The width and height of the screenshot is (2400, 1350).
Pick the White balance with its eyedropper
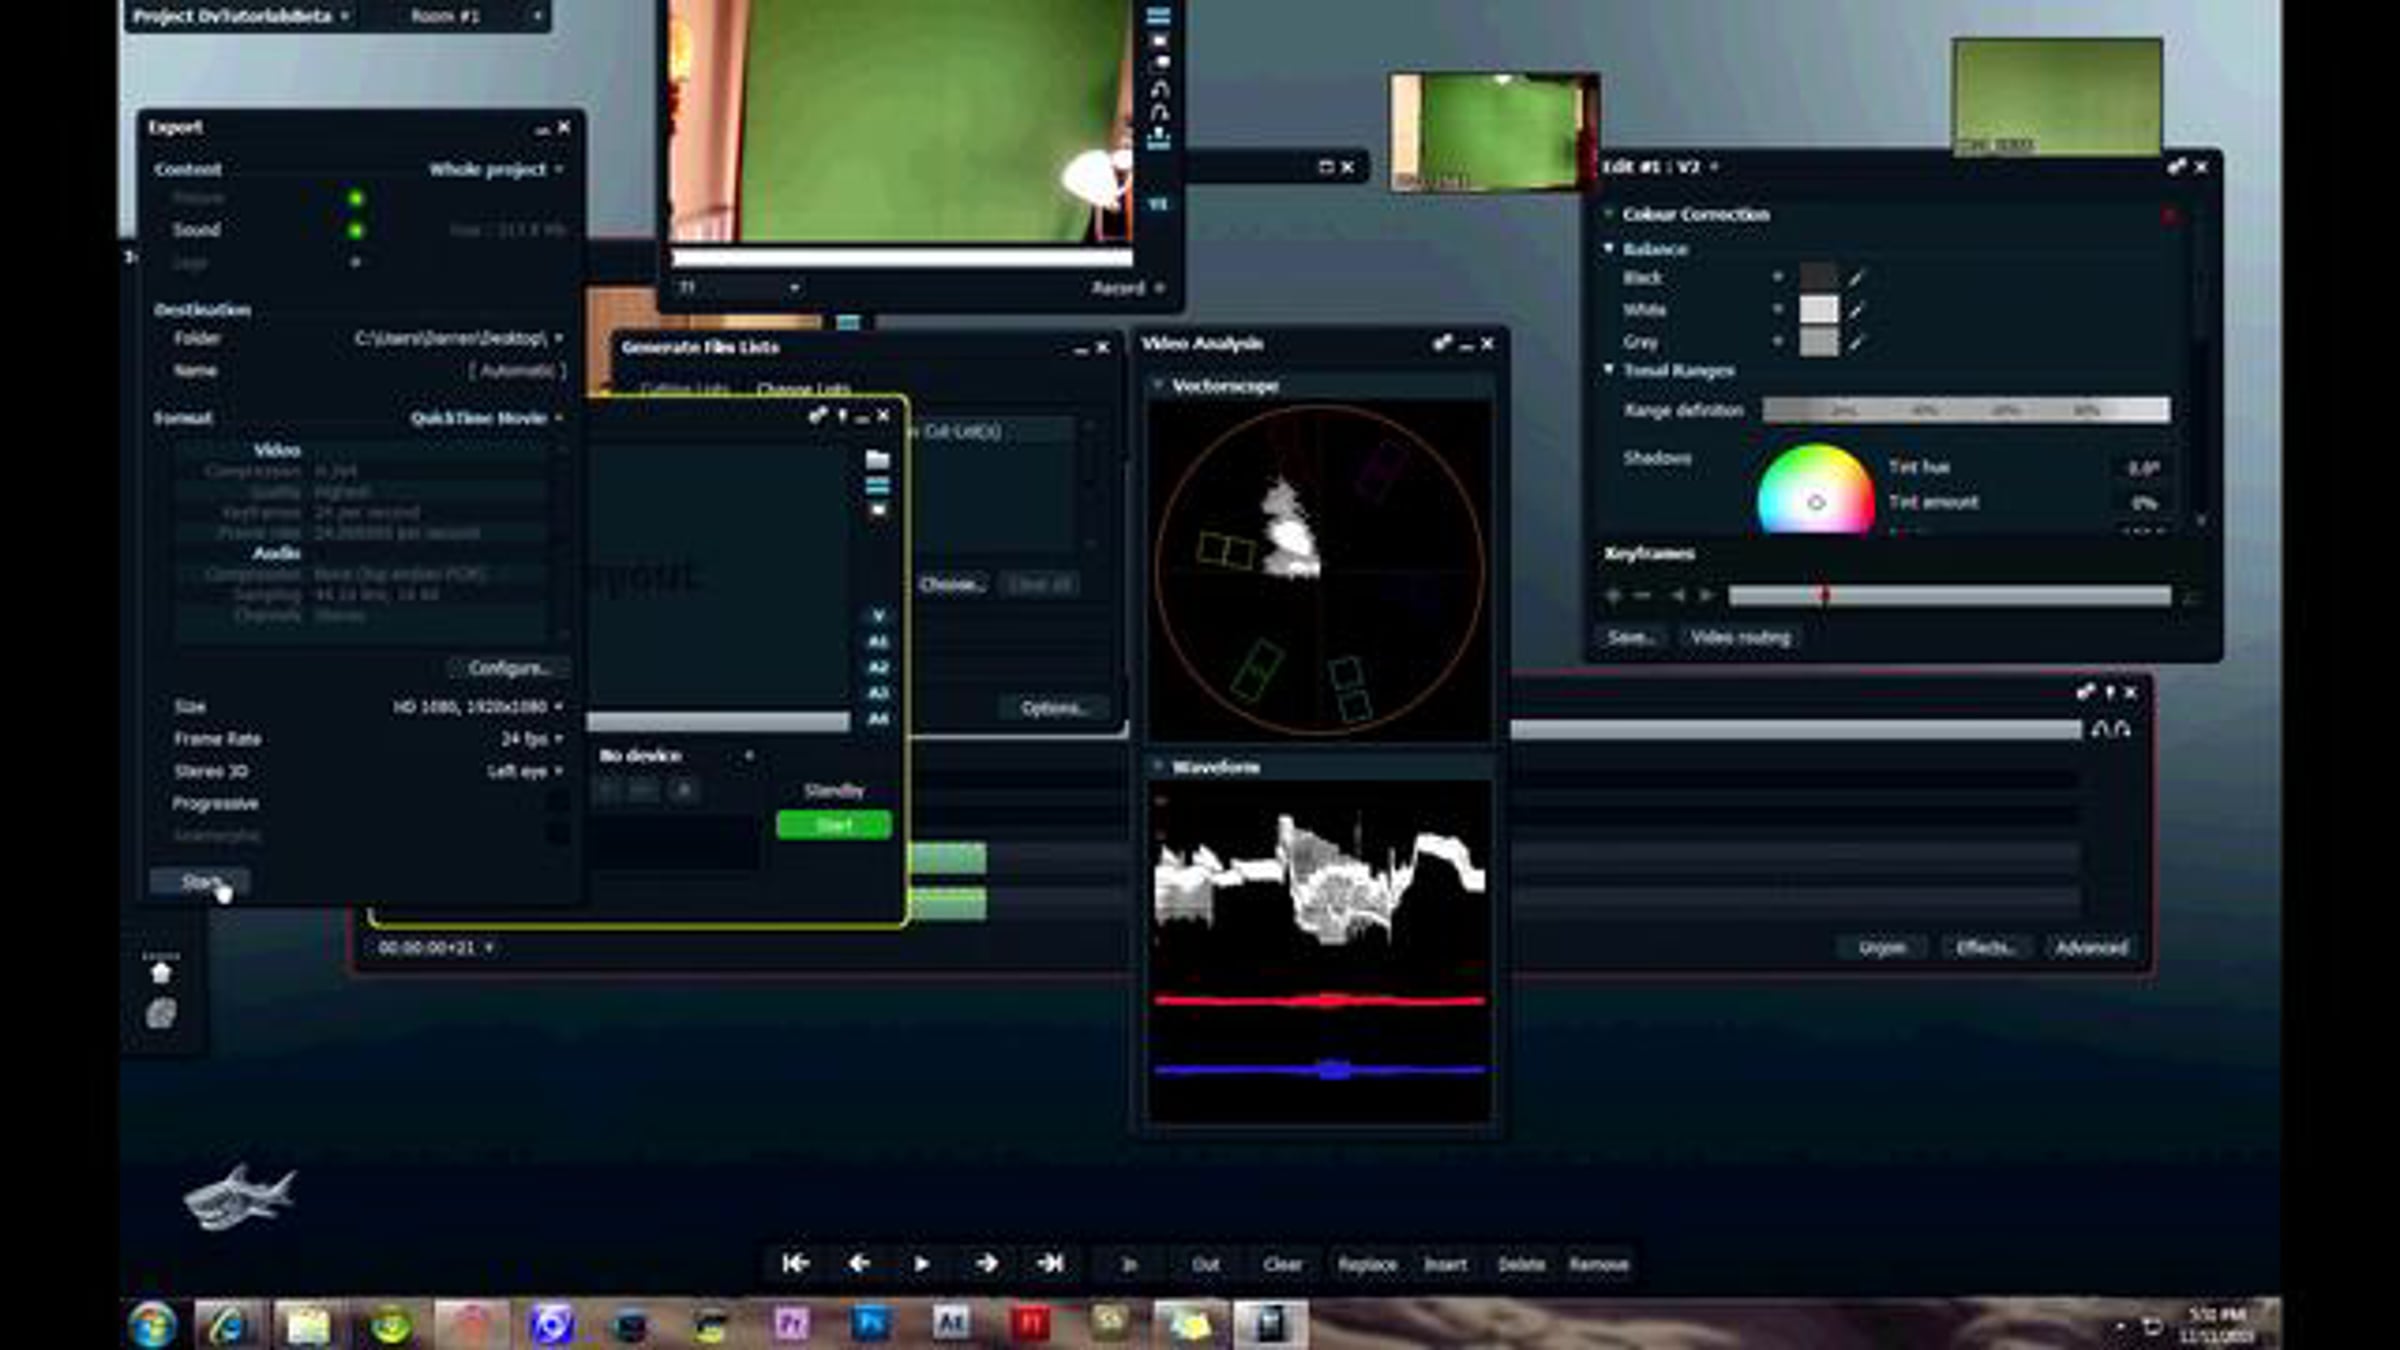click(x=1856, y=310)
